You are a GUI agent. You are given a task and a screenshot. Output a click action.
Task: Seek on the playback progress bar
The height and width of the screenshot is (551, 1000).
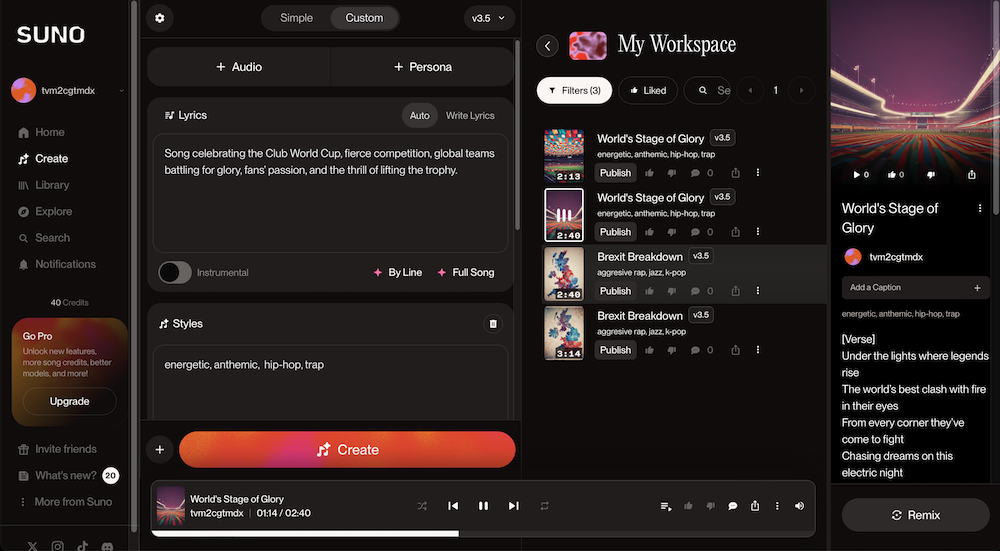coord(483,533)
